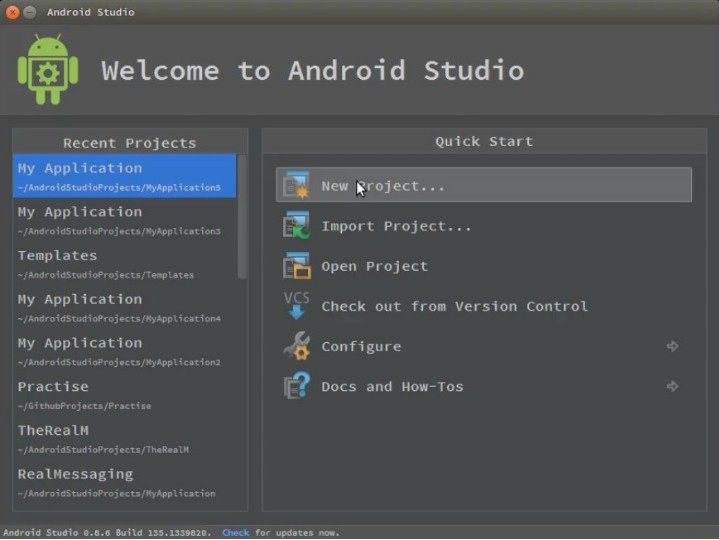The width and height of the screenshot is (719, 540).
Task: Click the Open Project folder icon
Action: coord(296,265)
